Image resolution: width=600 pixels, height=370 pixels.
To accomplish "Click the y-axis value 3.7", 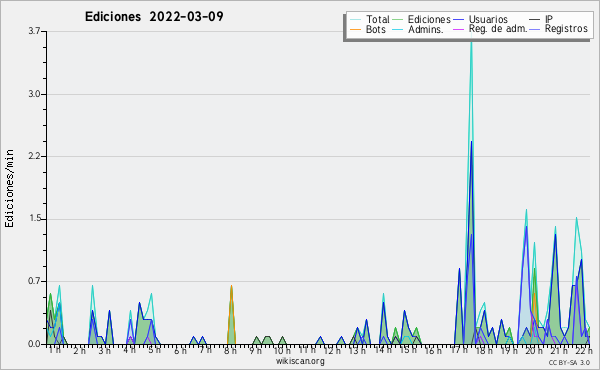I will point(34,31).
